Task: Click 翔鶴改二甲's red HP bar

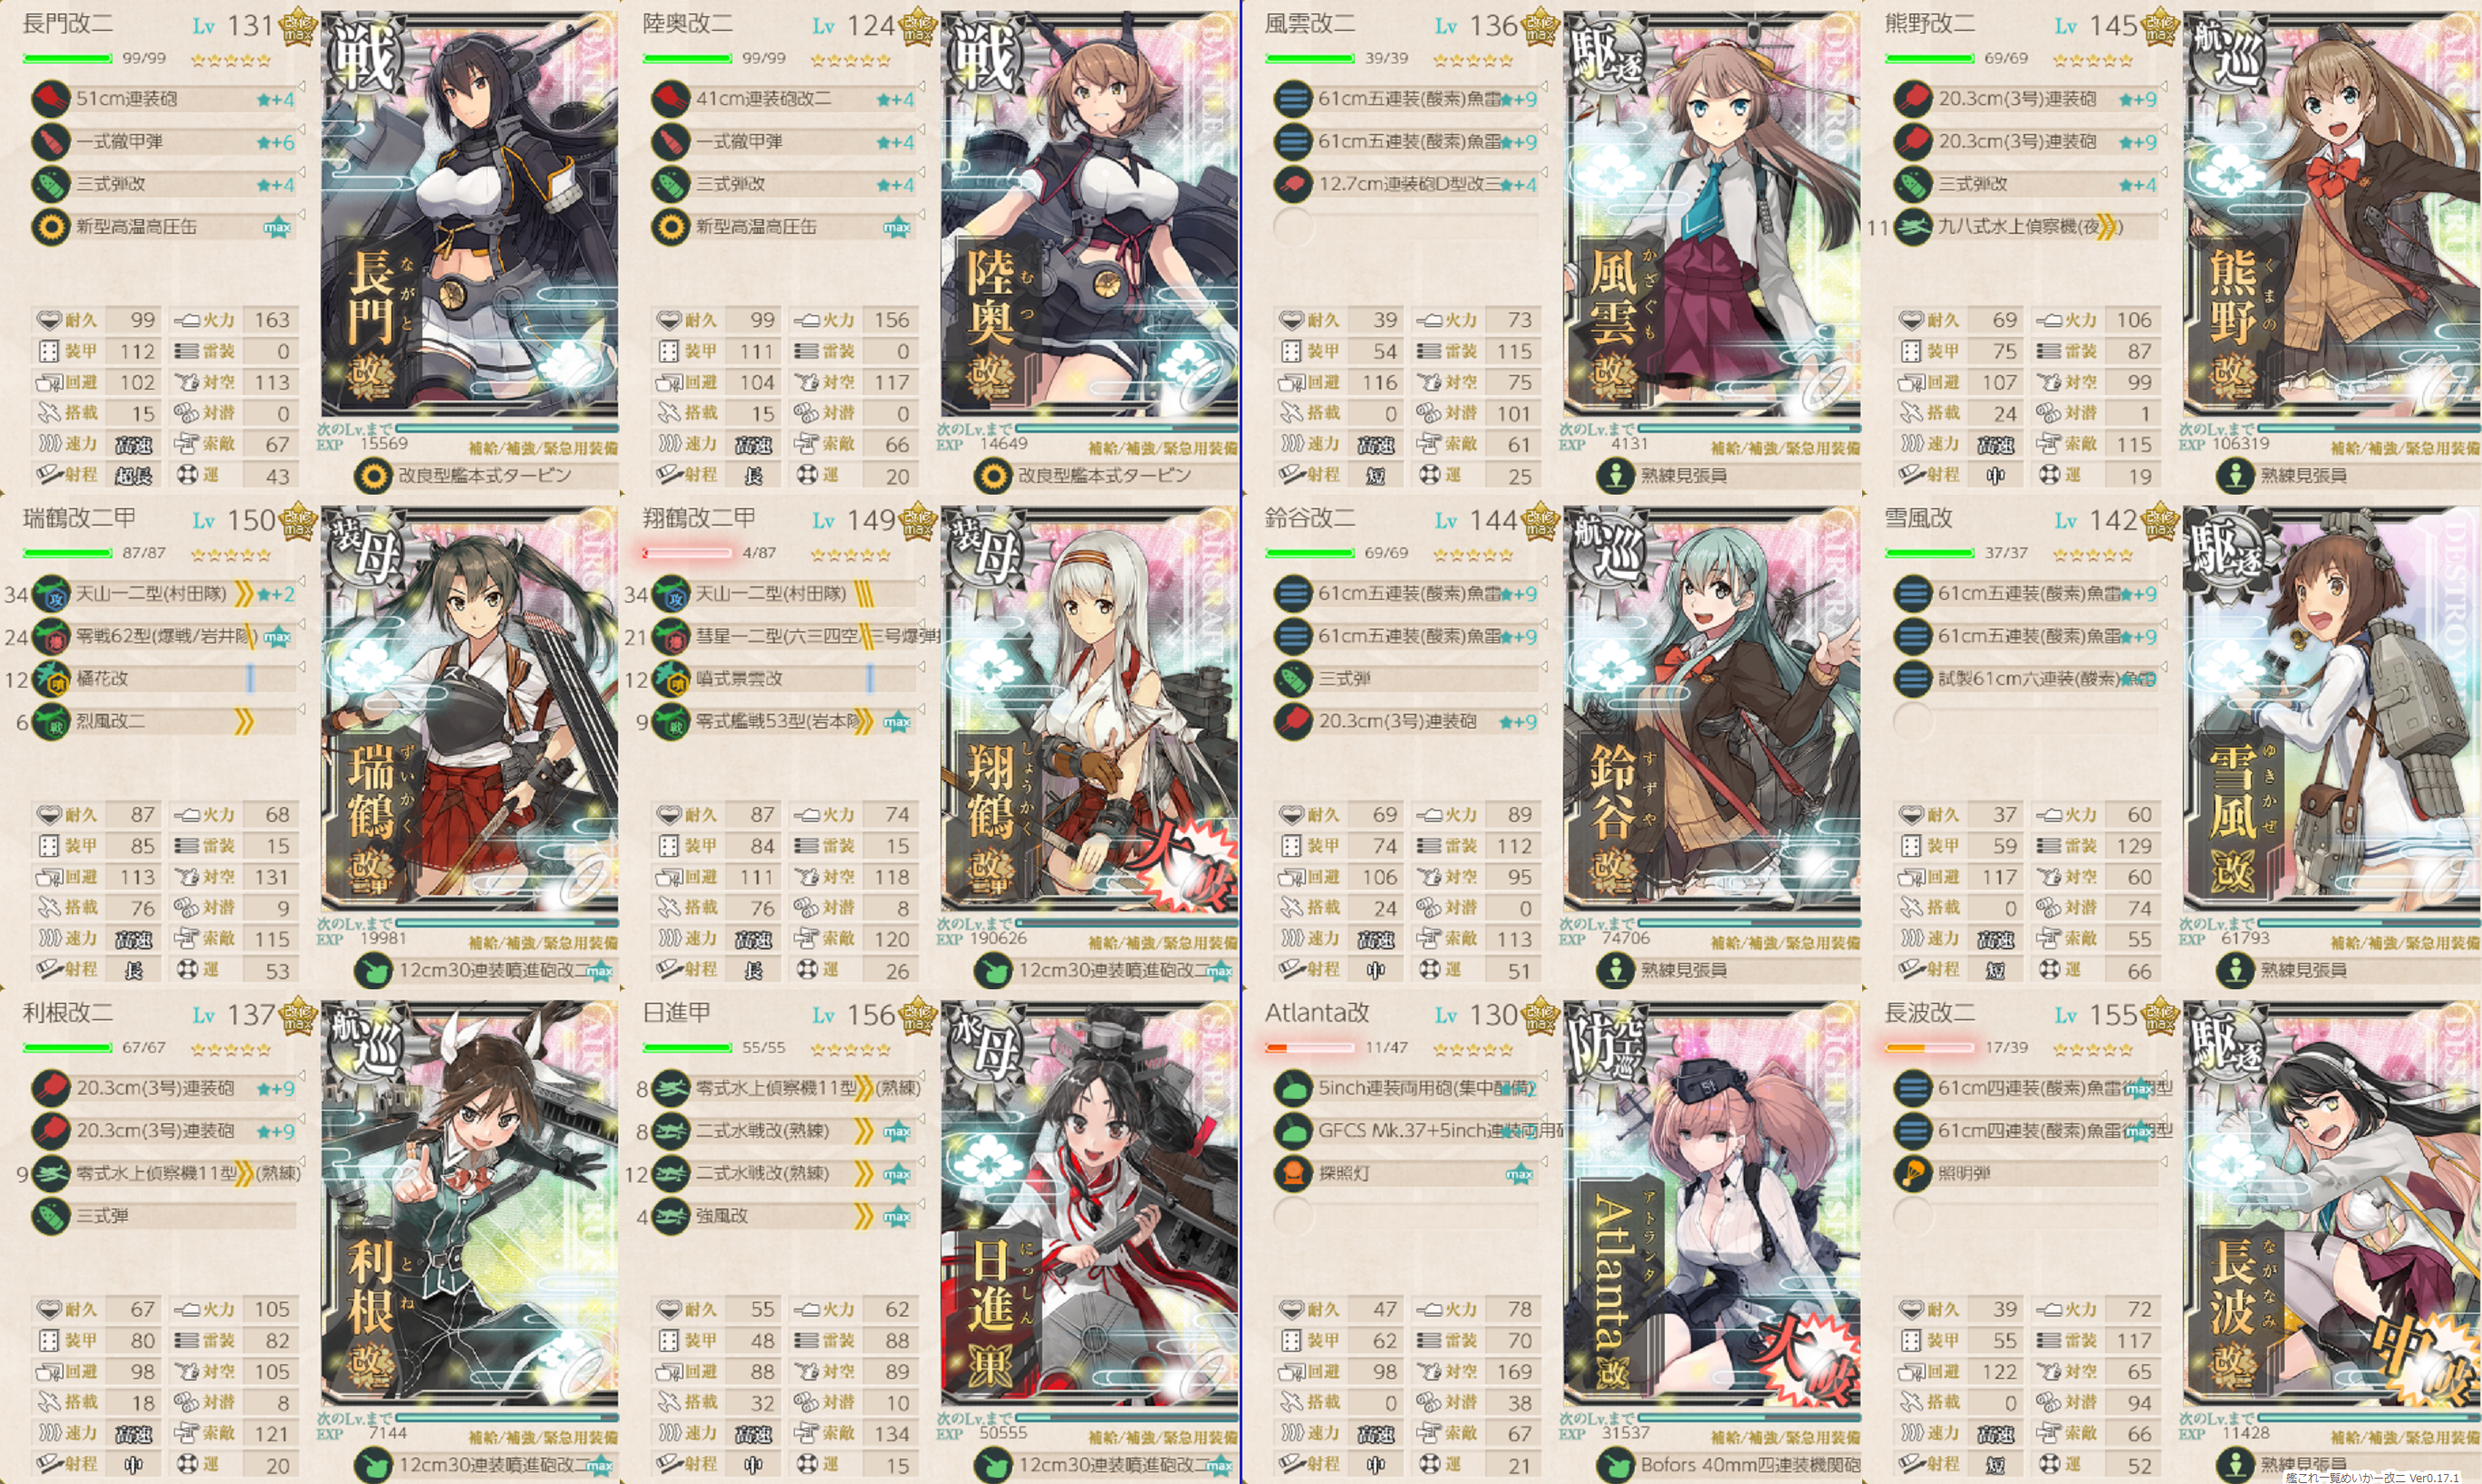Action: coord(688,553)
